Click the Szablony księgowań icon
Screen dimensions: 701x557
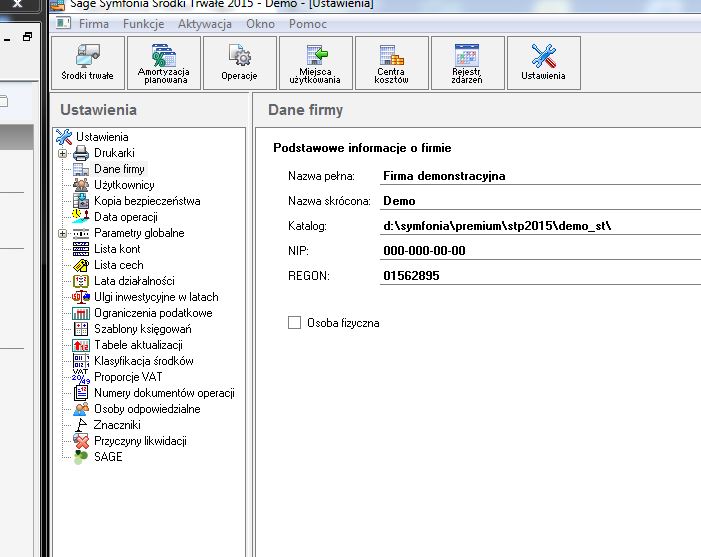[x=81, y=329]
